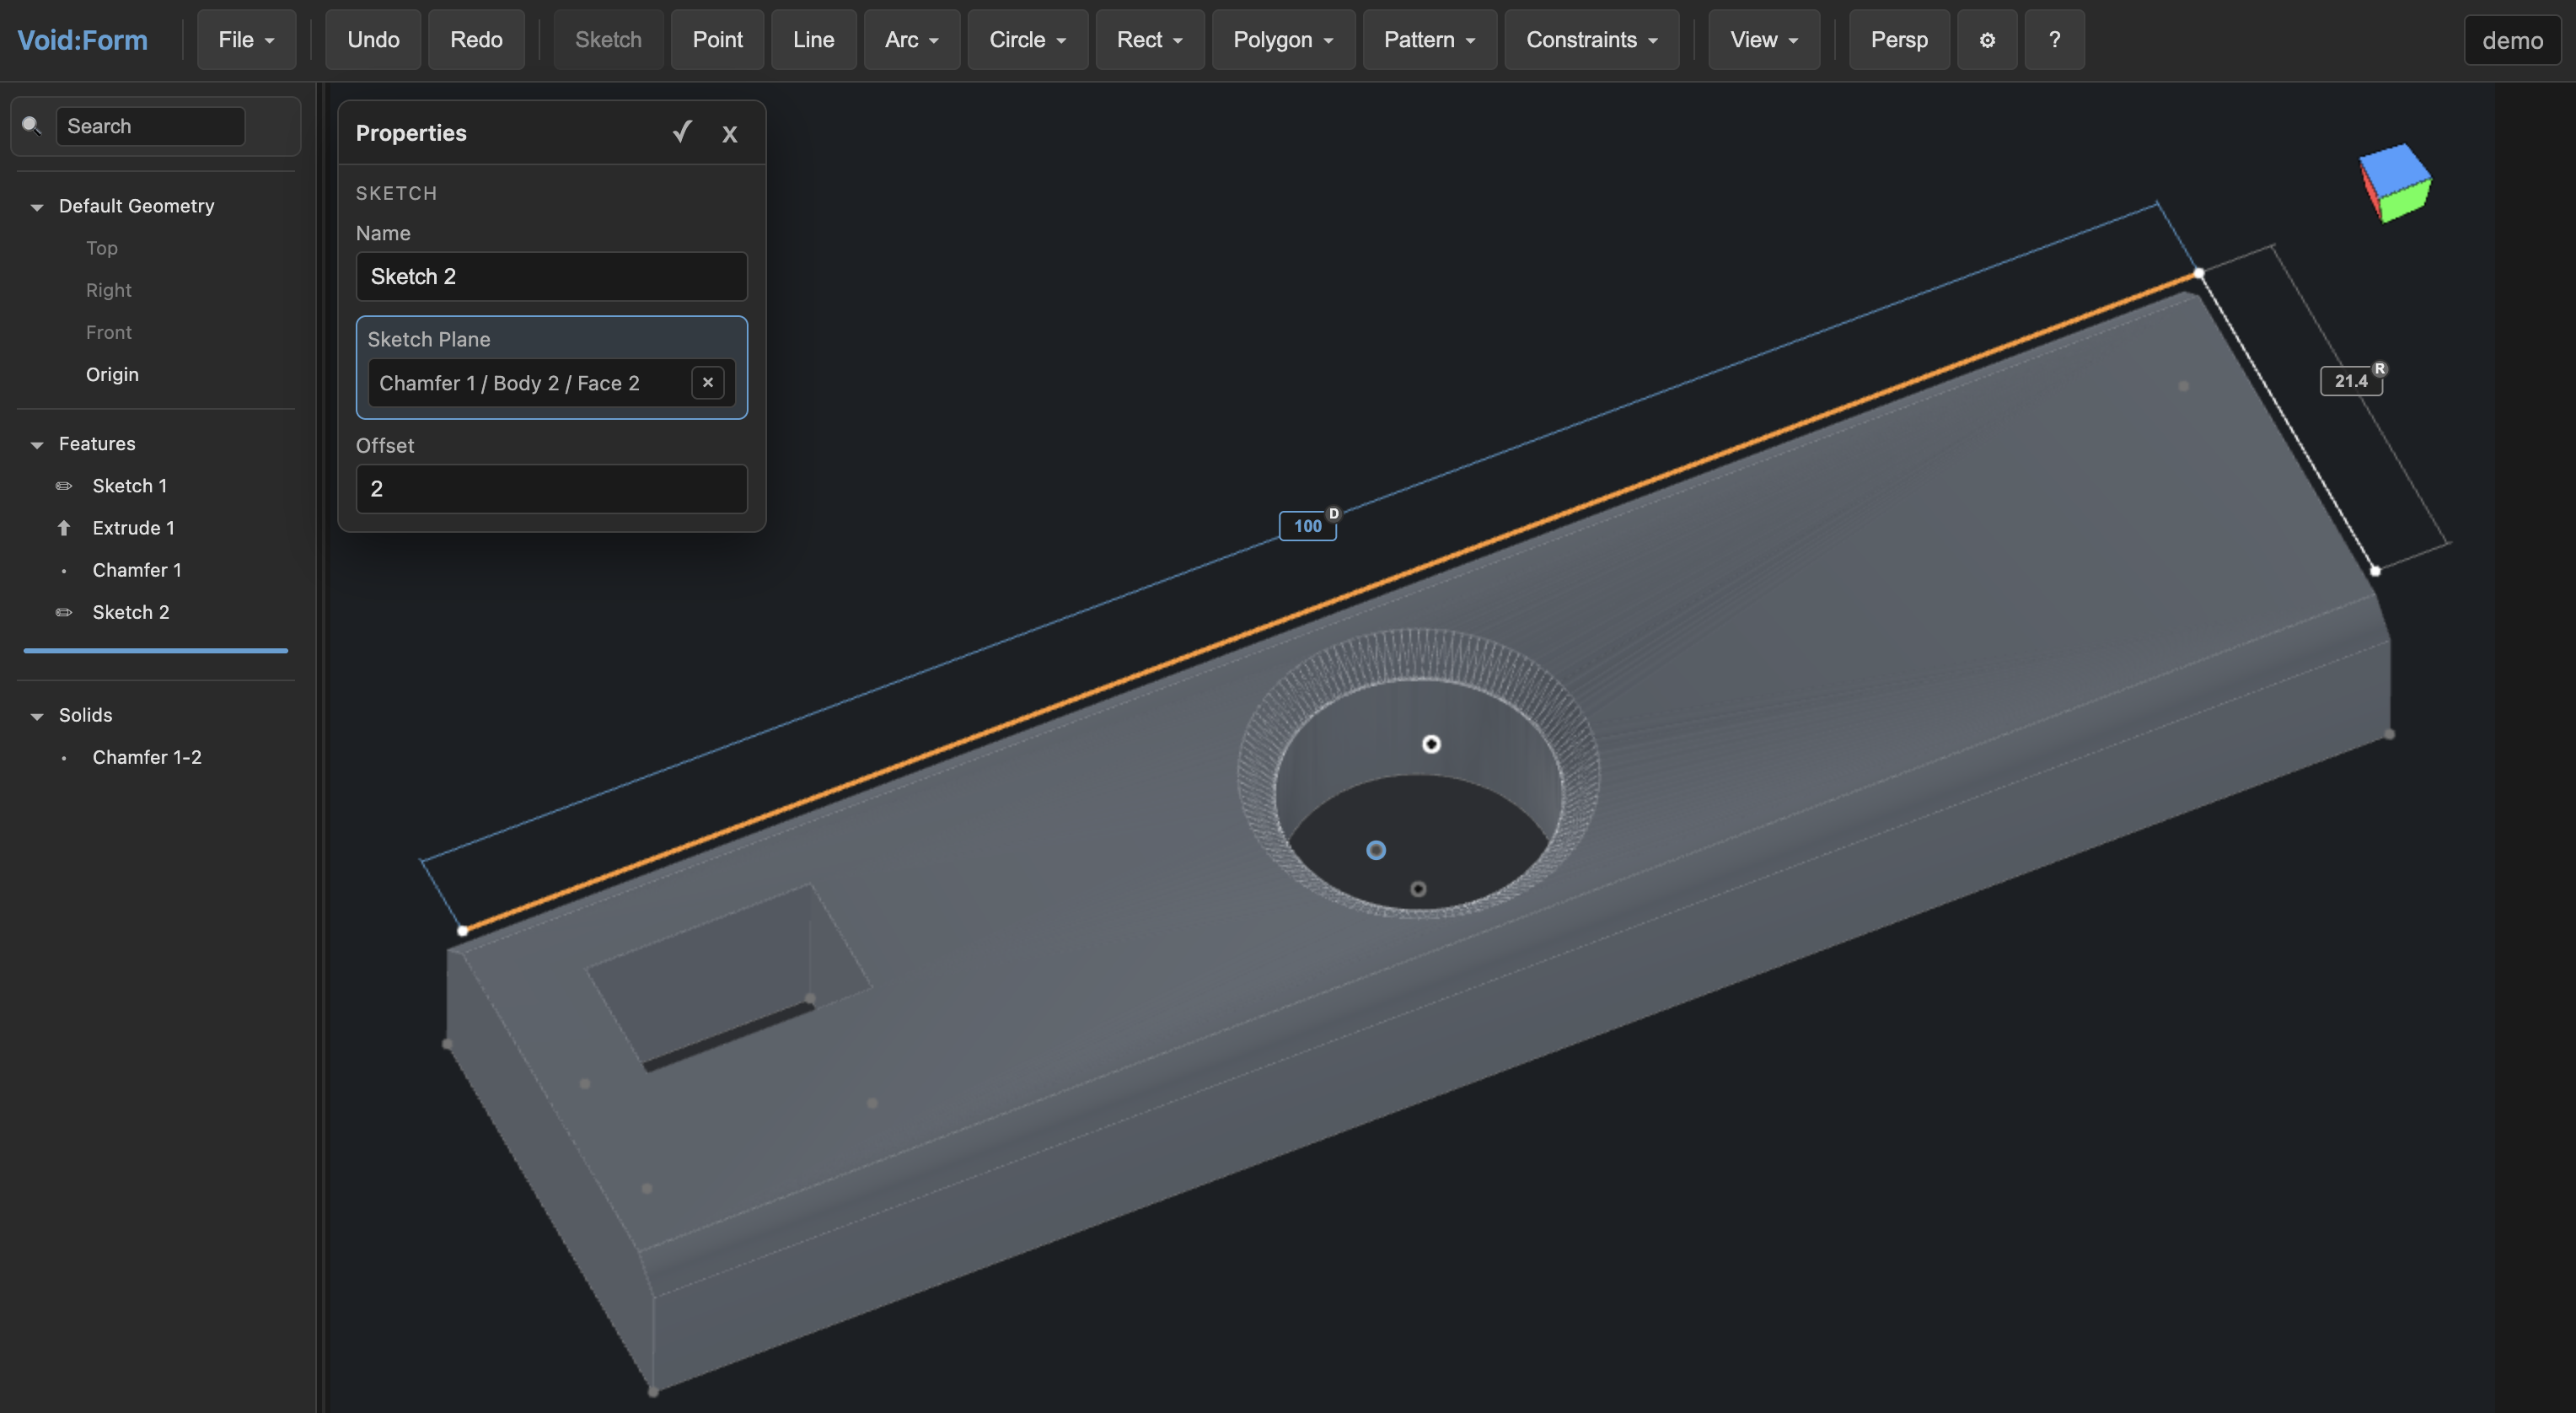The height and width of the screenshot is (1413, 2576).
Task: Open the Constraints dropdown menu
Action: point(1591,40)
